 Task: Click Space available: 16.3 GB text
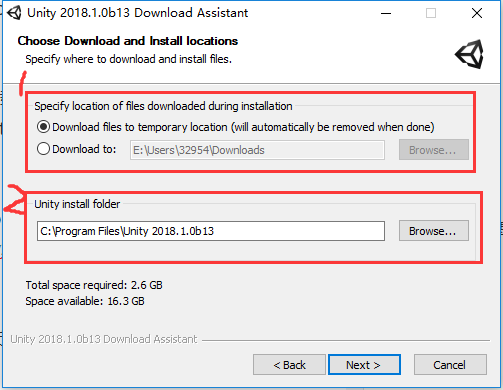85,301
